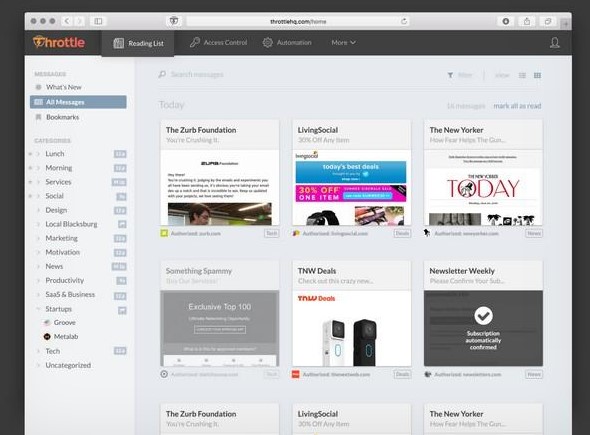Expand the Marketing category

[x=38, y=238]
